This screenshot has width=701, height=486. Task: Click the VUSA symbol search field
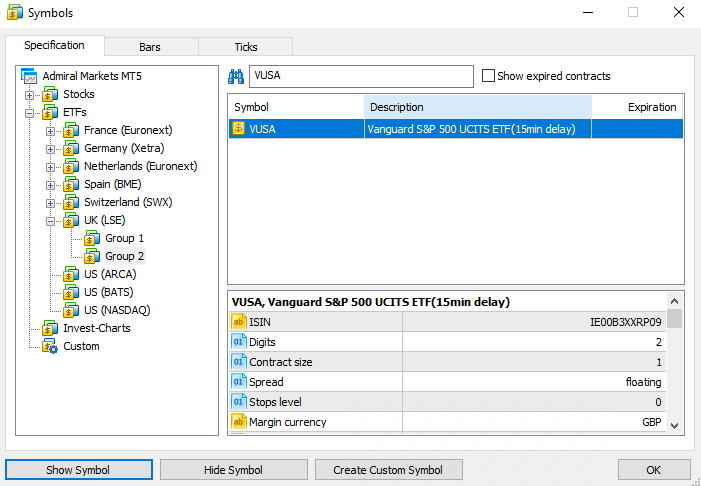pyautogui.click(x=361, y=76)
